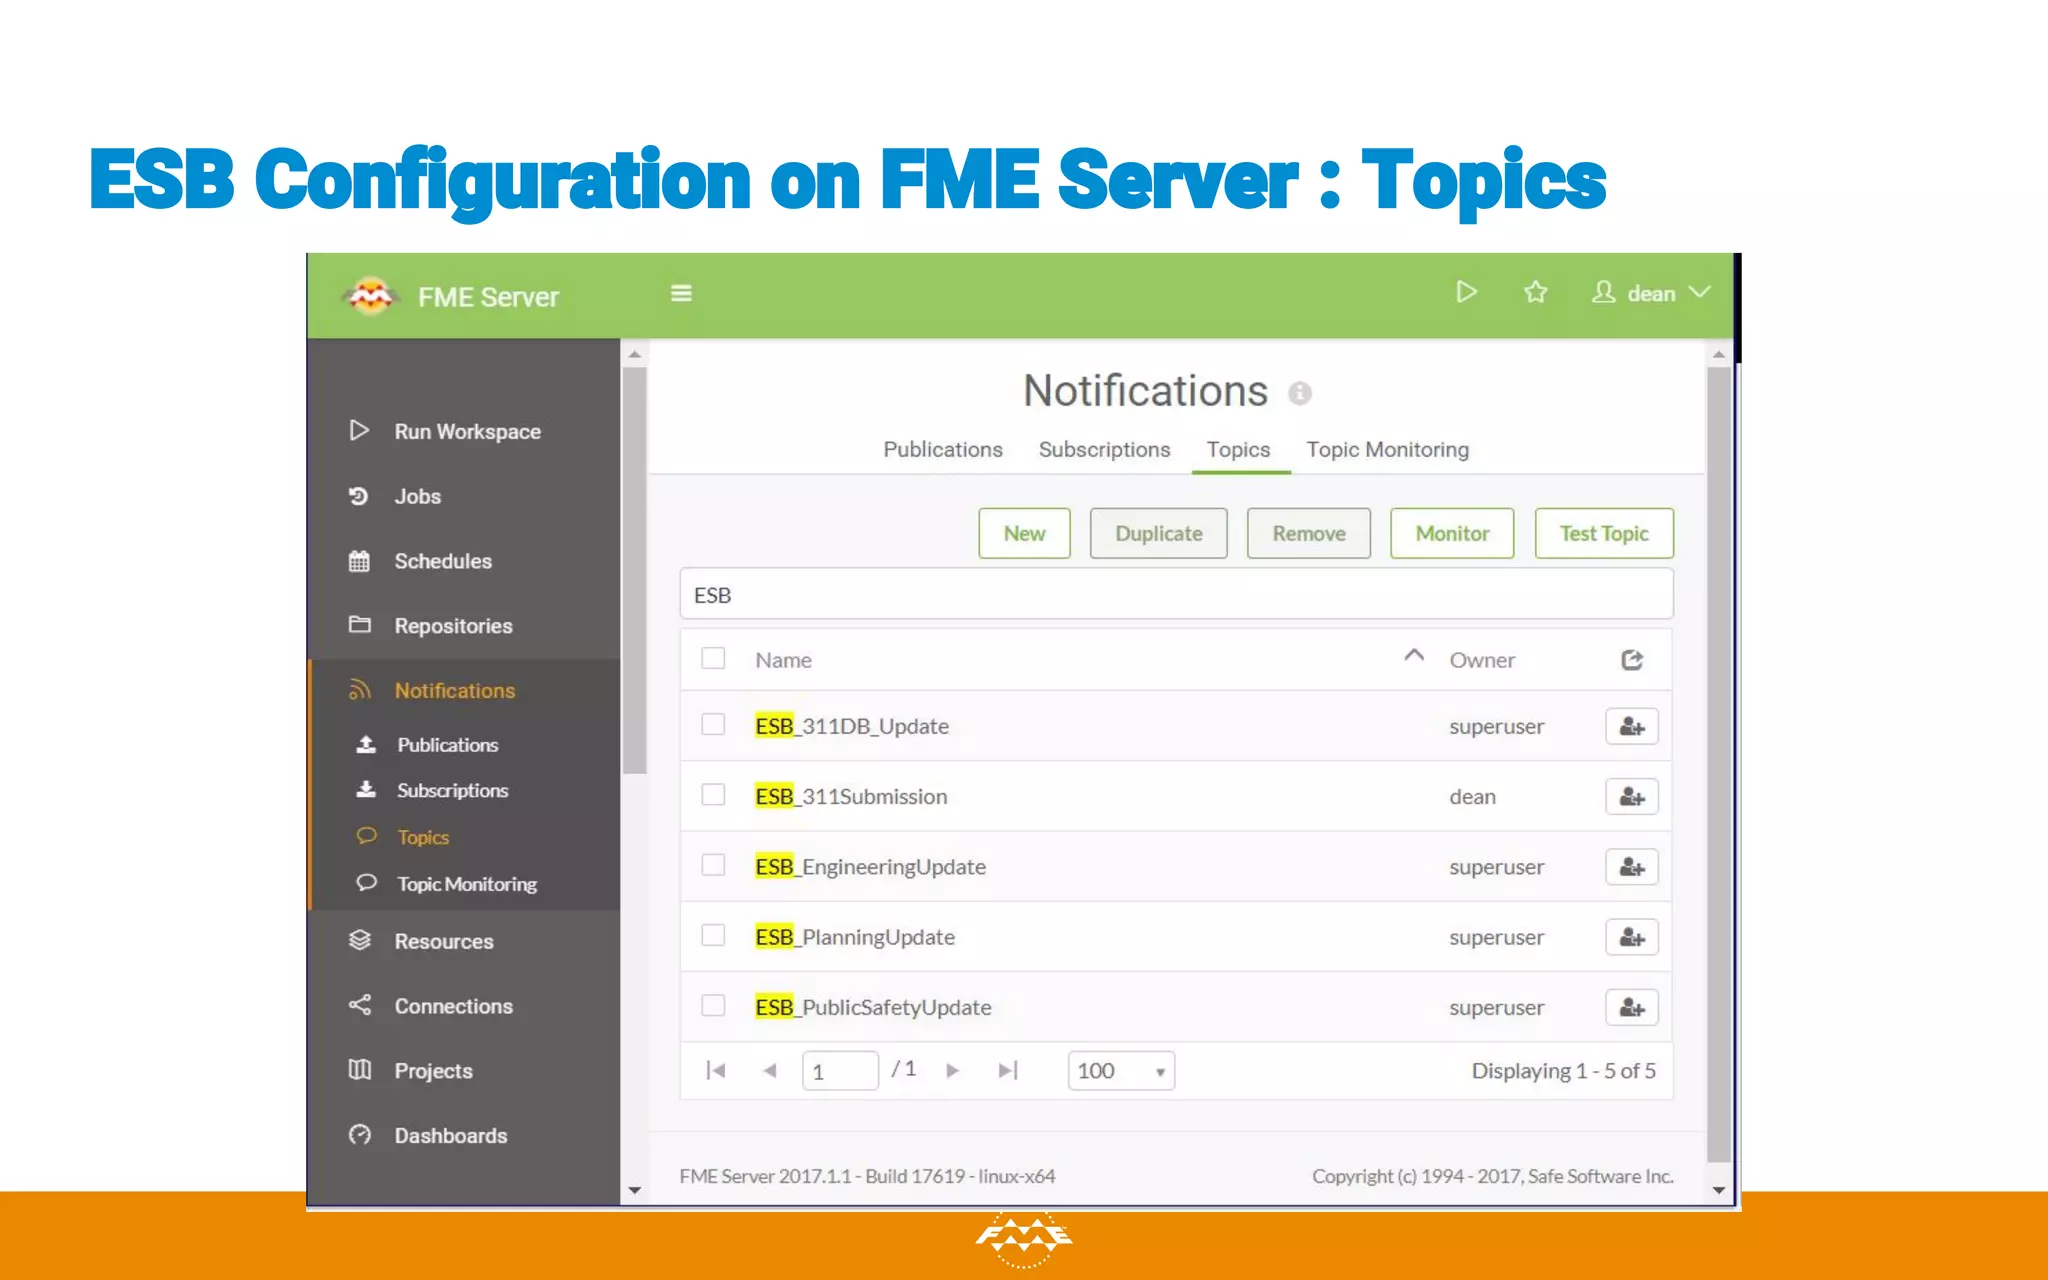Click the page number input field
Screen dimensions: 2048x1280
[x=840, y=1071]
